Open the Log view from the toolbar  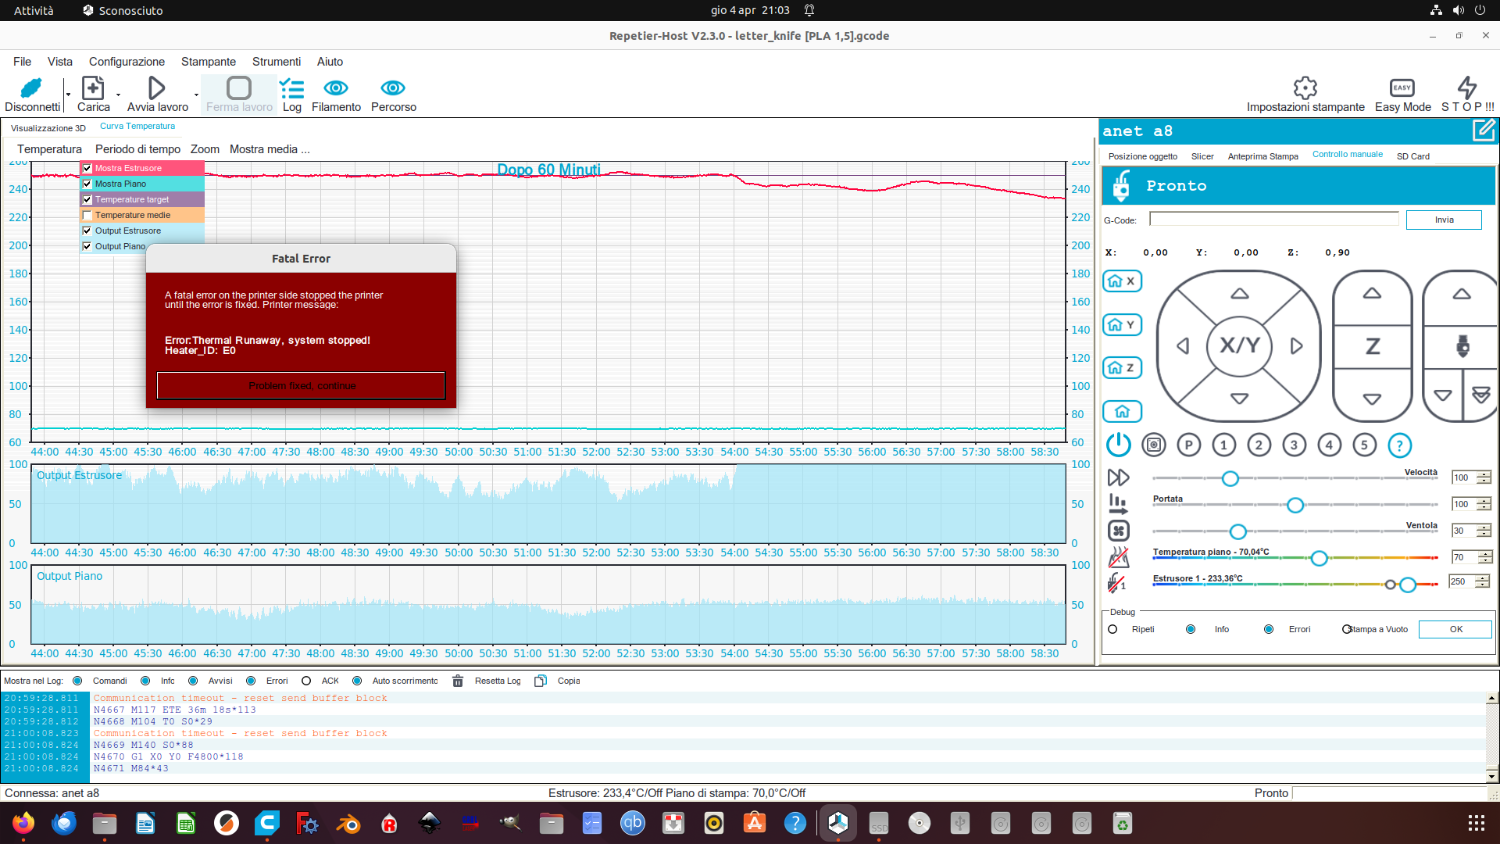pyautogui.click(x=292, y=95)
